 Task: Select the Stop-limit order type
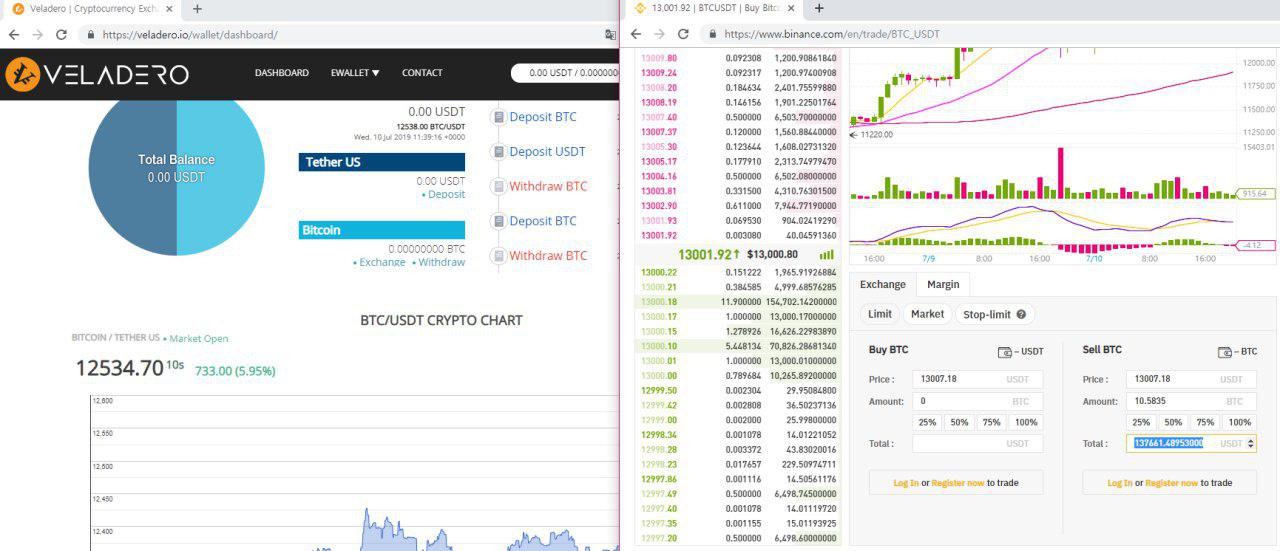click(x=994, y=314)
